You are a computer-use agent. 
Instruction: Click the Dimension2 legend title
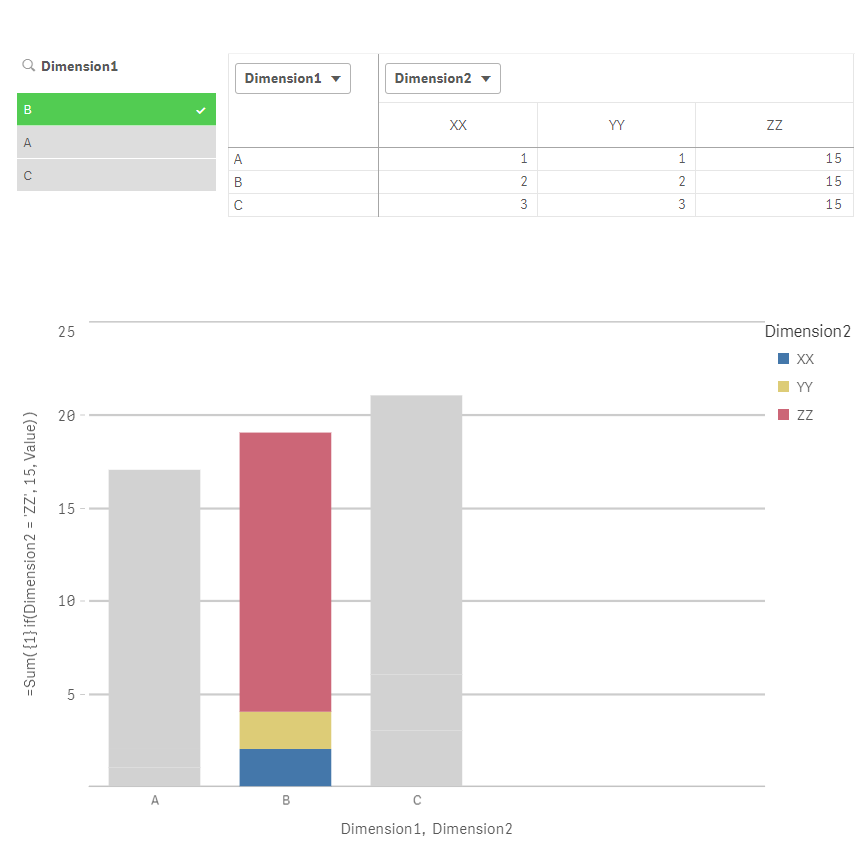pyautogui.click(x=808, y=331)
